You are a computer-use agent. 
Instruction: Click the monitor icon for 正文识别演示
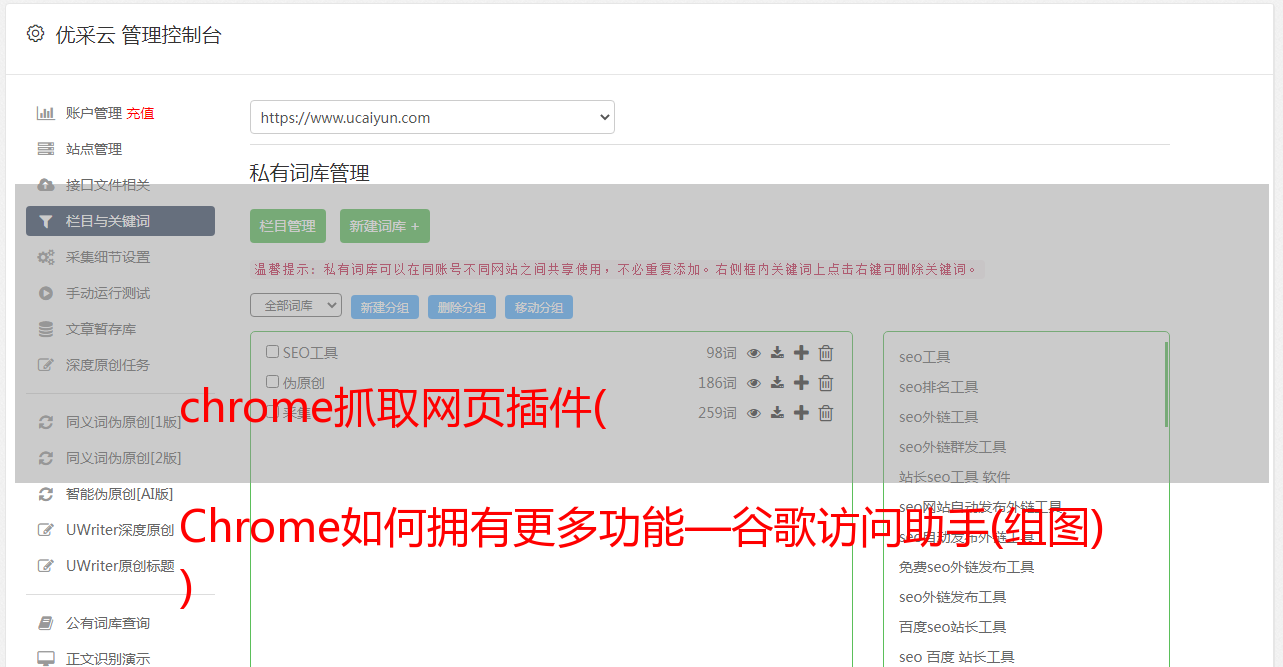pyautogui.click(x=46, y=659)
